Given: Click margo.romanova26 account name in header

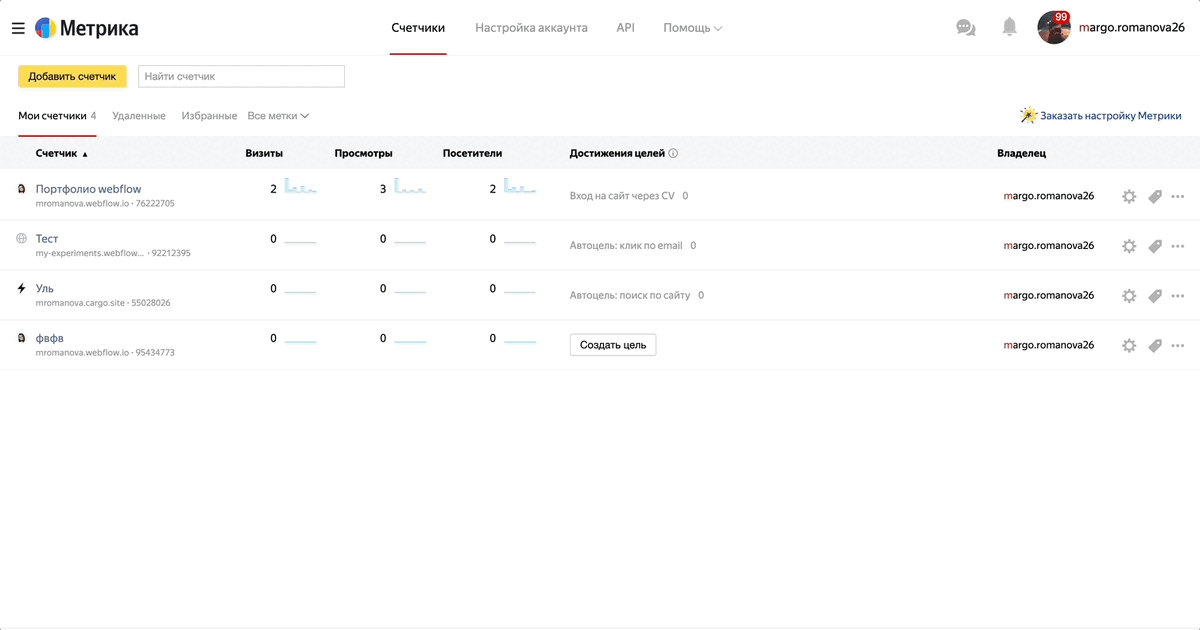Looking at the screenshot, I should (x=1132, y=28).
